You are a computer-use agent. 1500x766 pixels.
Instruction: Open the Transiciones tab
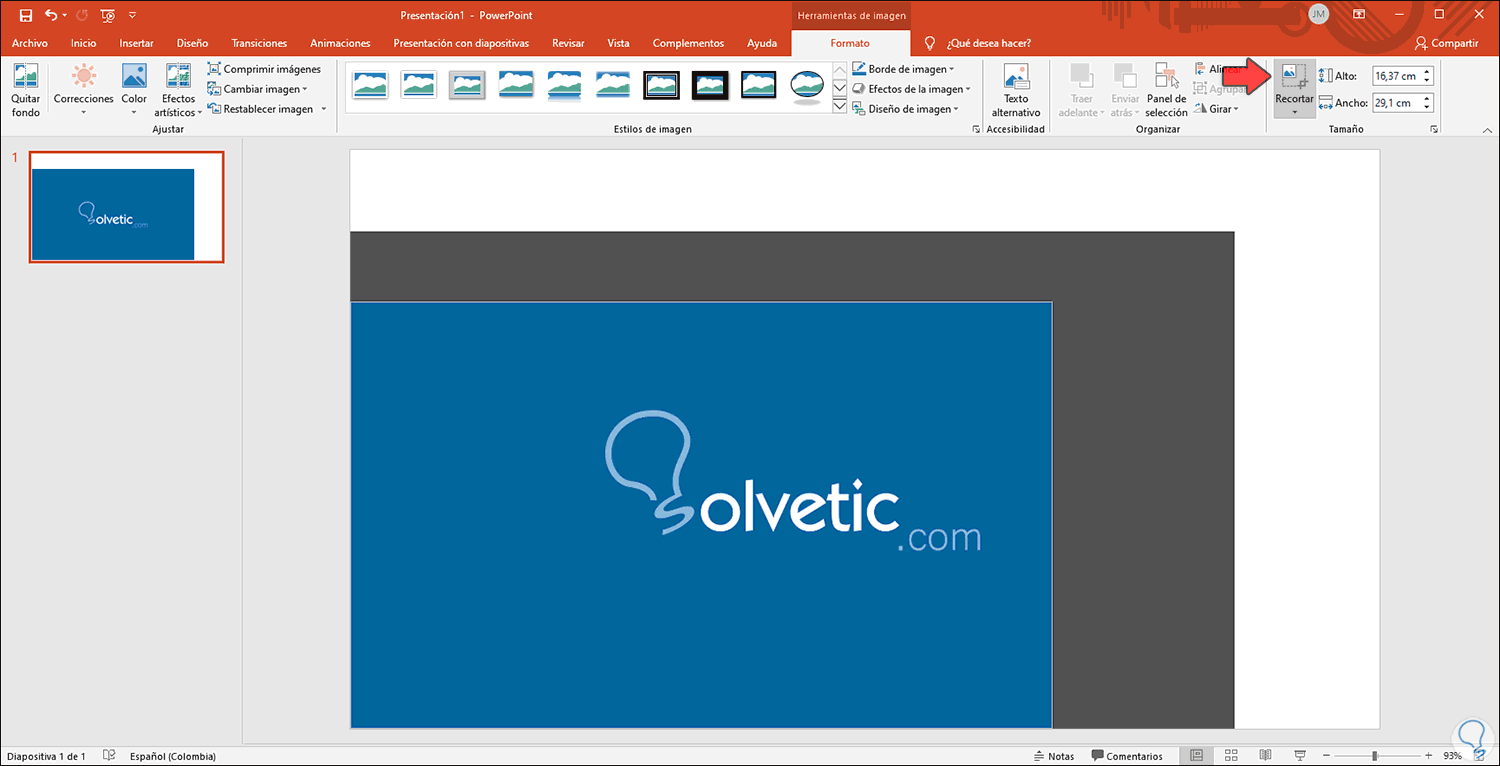(259, 43)
